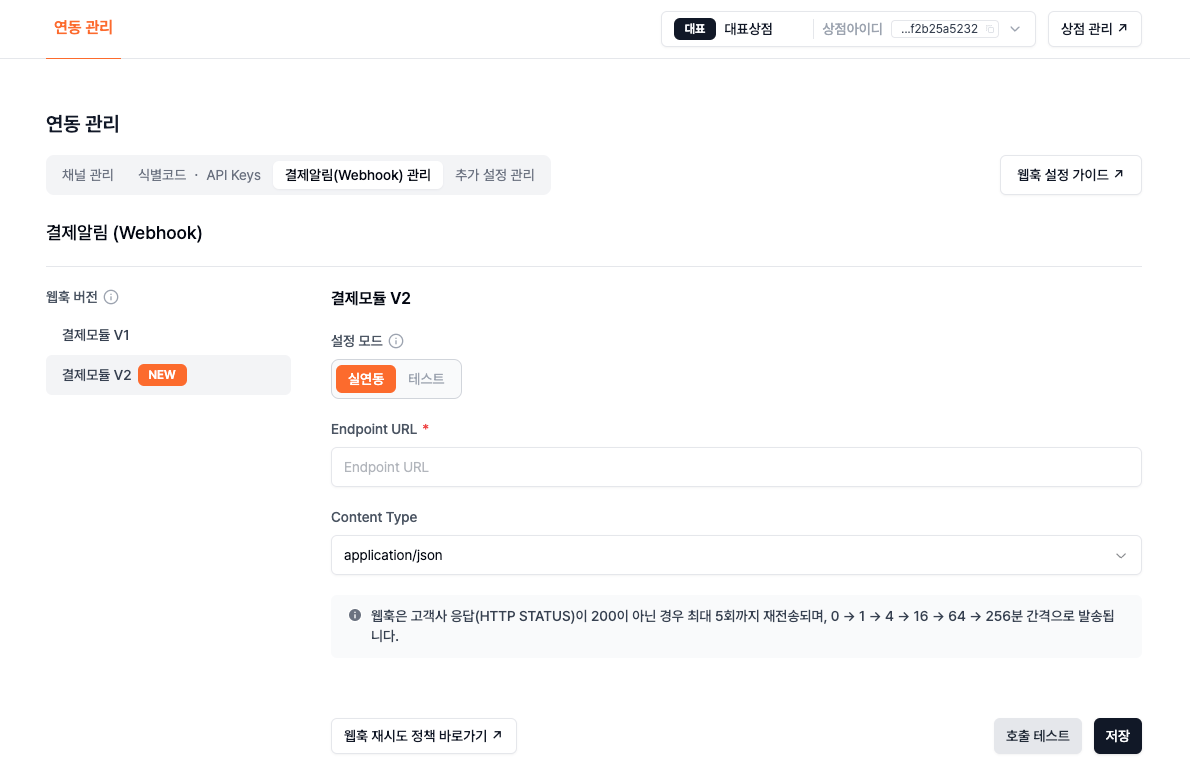Switch setting mode to 테스트
This screenshot has width=1190, height=778.
[x=426, y=379]
